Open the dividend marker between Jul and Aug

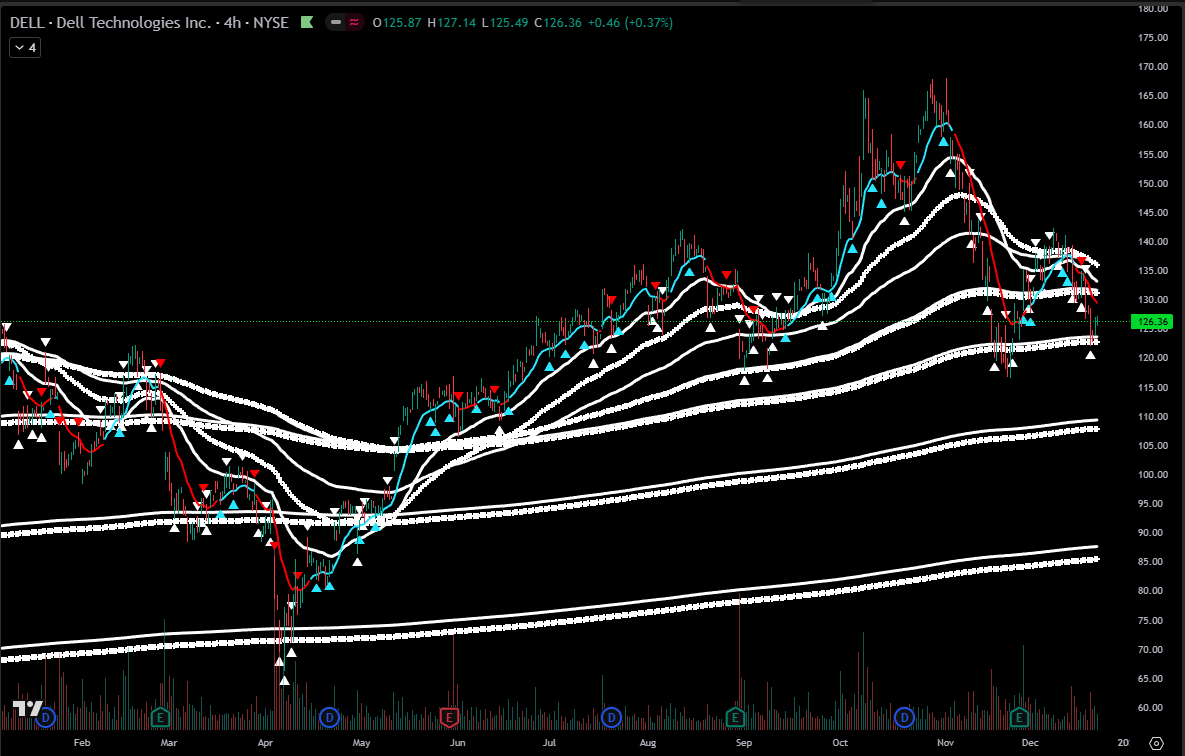coord(611,717)
